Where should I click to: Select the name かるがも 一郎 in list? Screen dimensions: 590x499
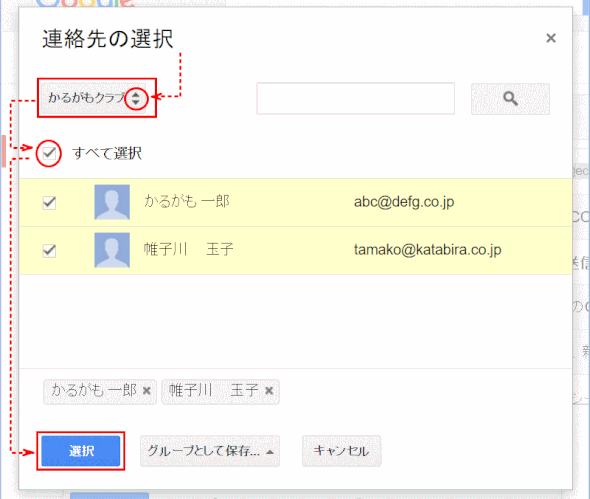click(x=187, y=202)
